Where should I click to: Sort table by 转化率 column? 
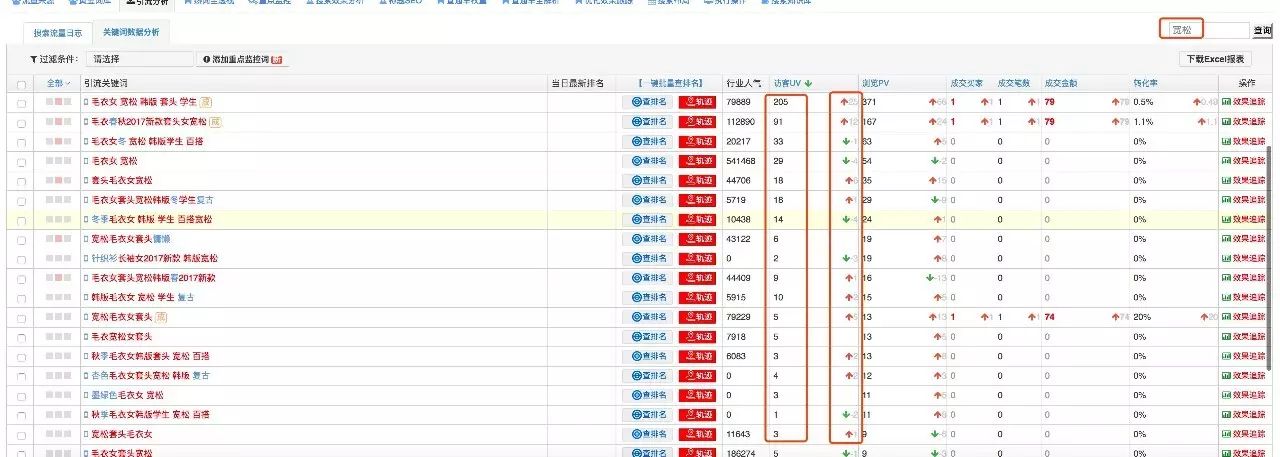1146,83
